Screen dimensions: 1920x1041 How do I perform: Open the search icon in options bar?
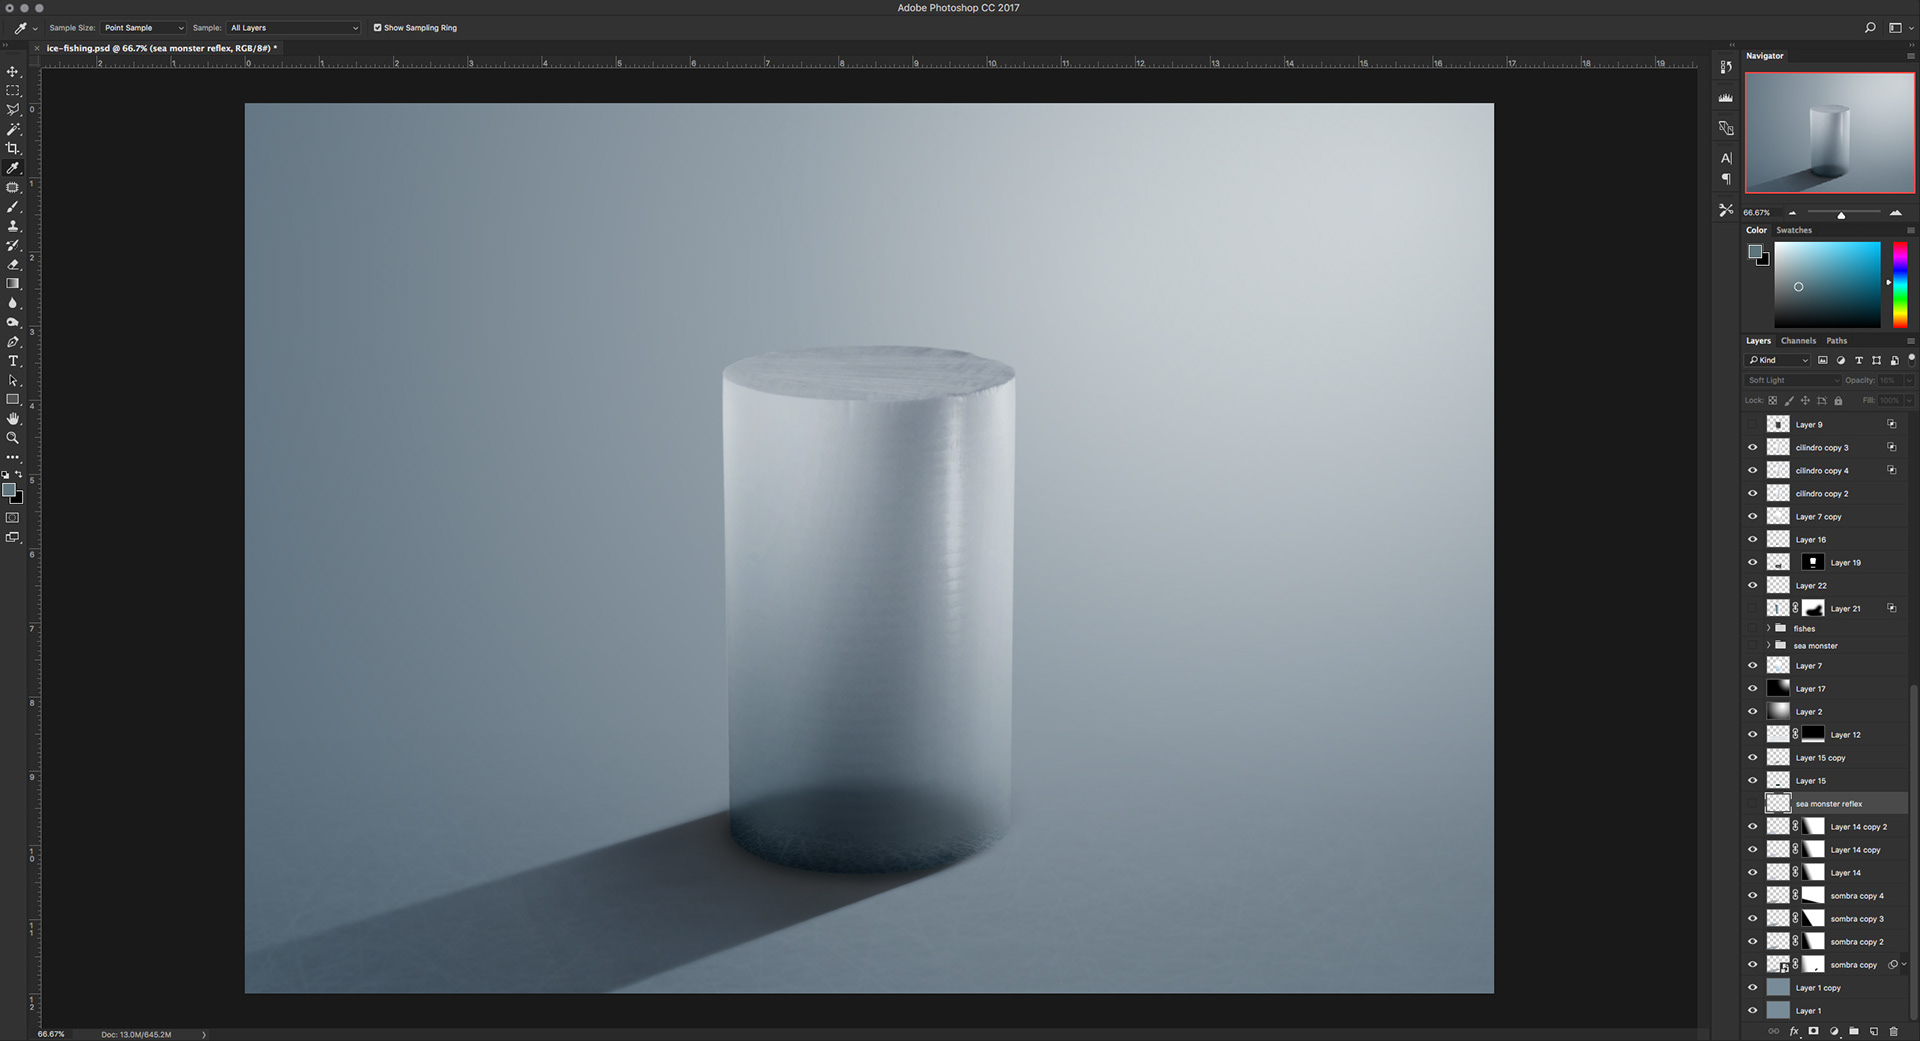click(x=1870, y=28)
